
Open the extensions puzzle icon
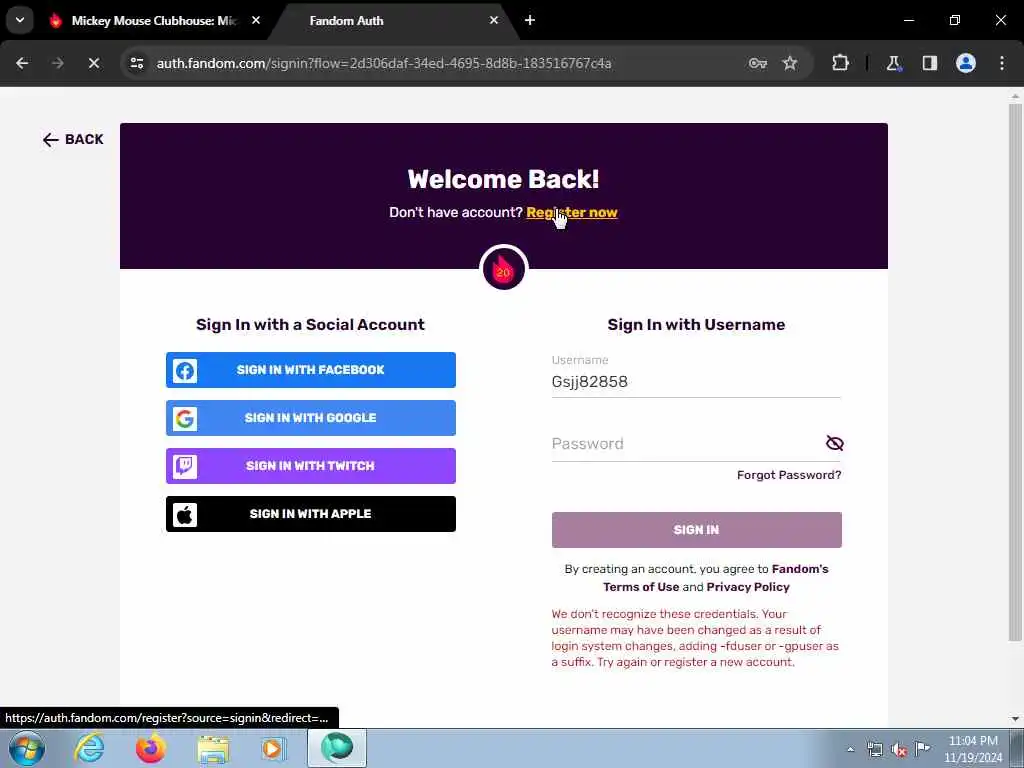pos(840,63)
